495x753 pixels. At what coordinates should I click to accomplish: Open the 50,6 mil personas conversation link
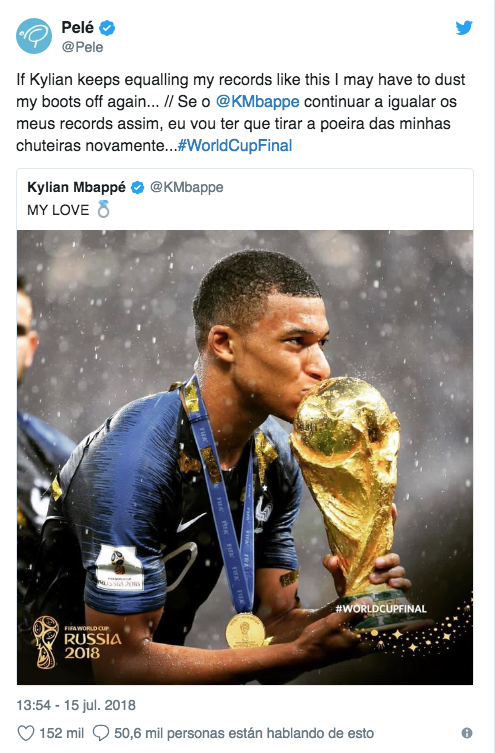tap(244, 733)
